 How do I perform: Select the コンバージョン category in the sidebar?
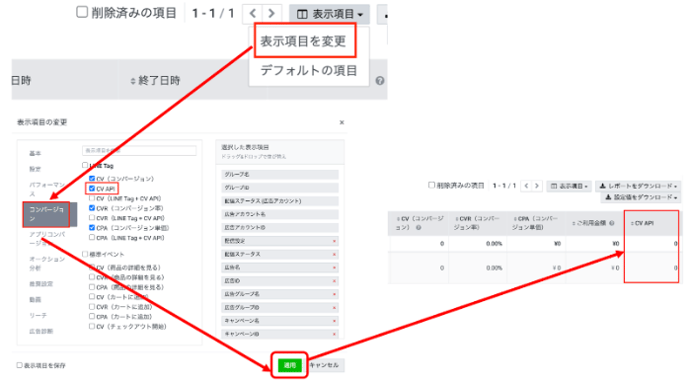click(x=47, y=214)
